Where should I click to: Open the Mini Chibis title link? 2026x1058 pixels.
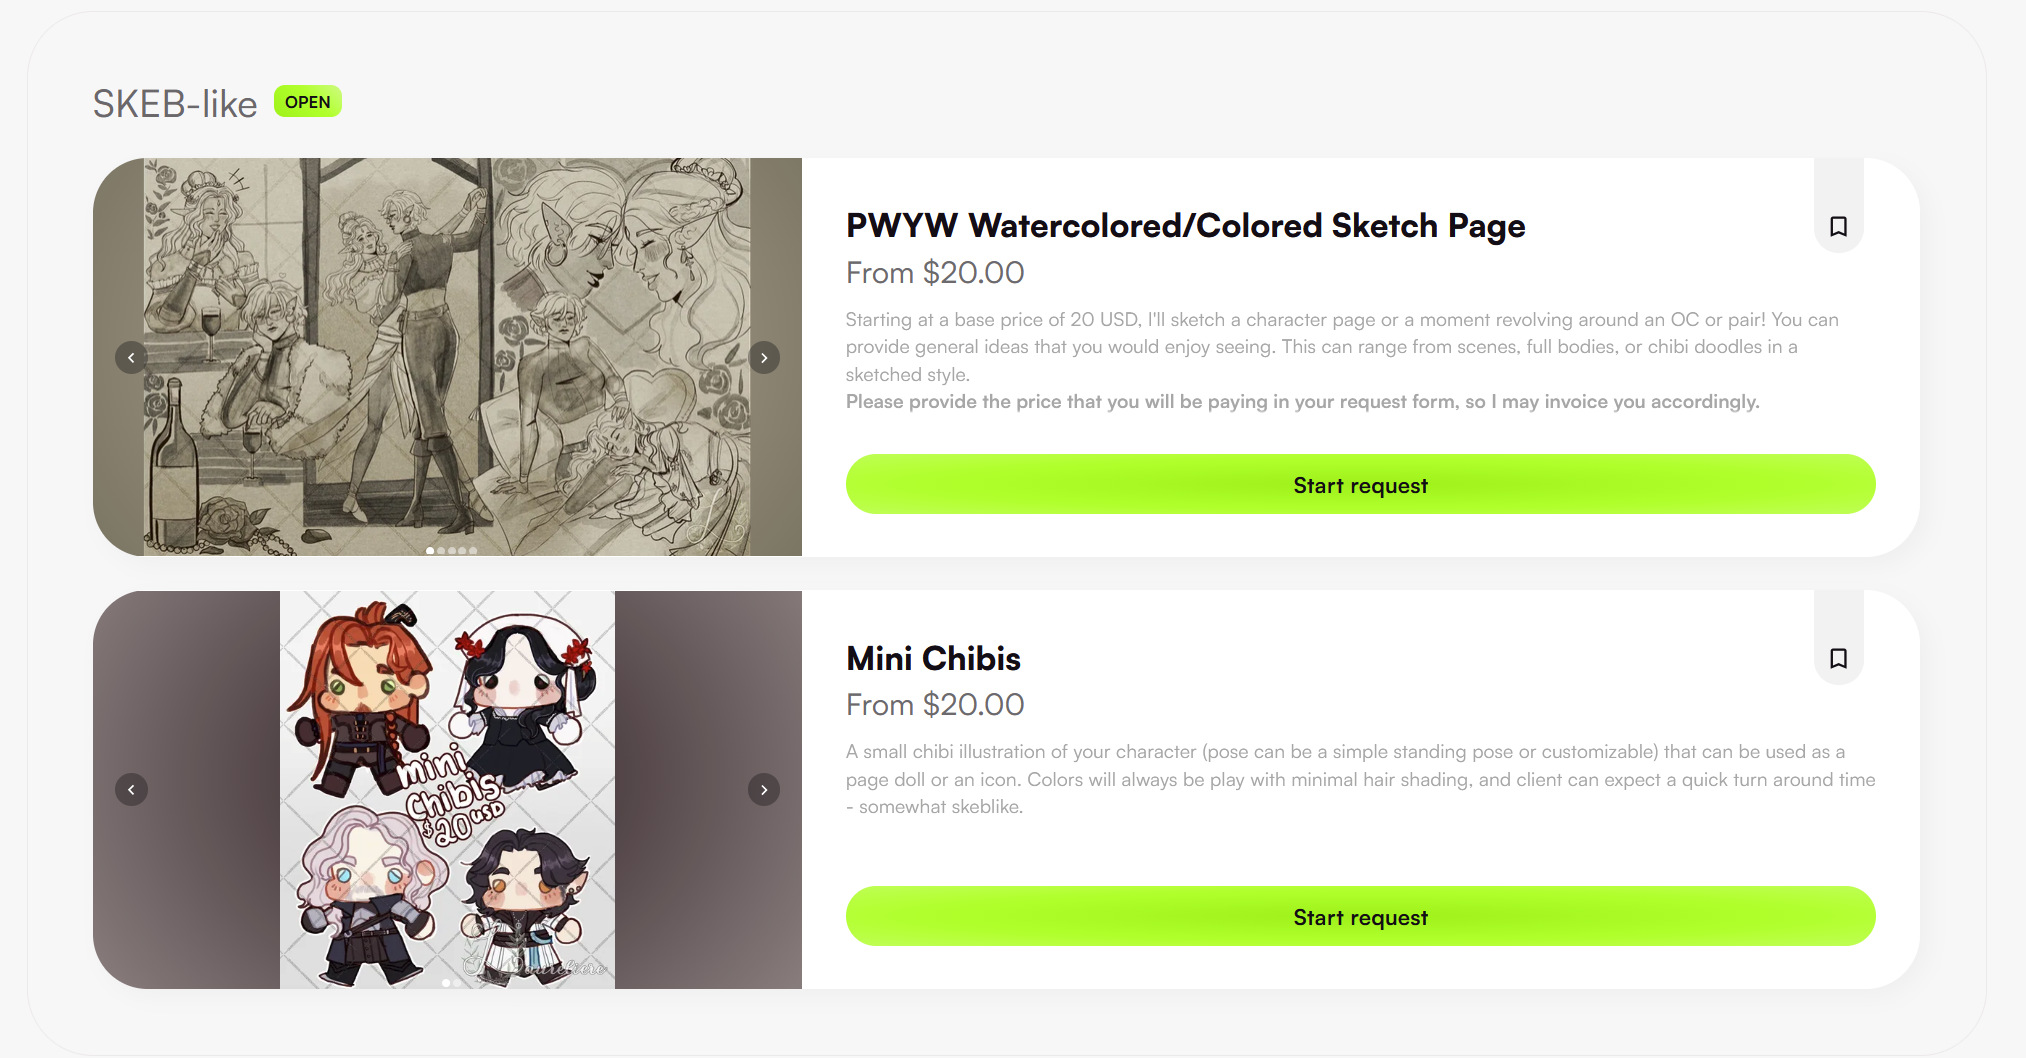pyautogui.click(x=933, y=658)
